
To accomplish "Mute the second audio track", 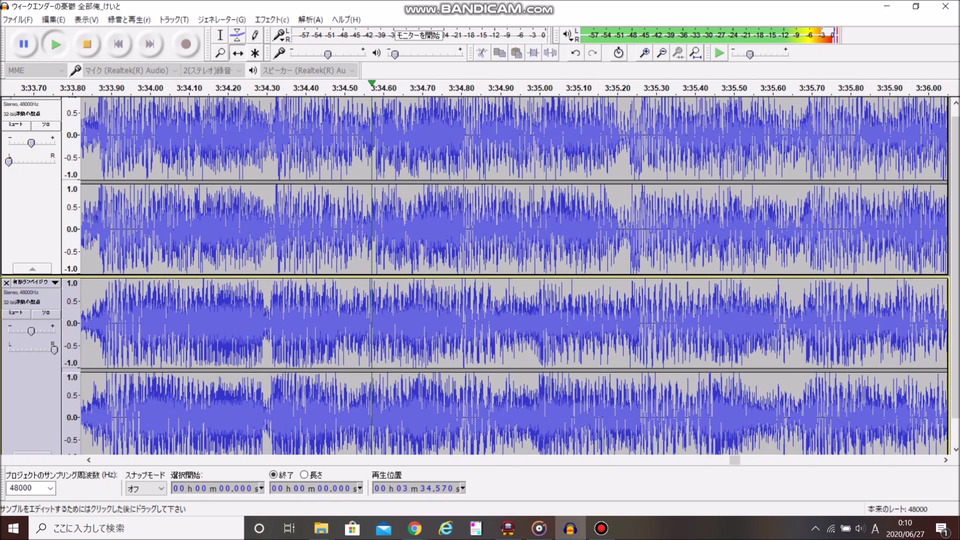I will click(17, 312).
